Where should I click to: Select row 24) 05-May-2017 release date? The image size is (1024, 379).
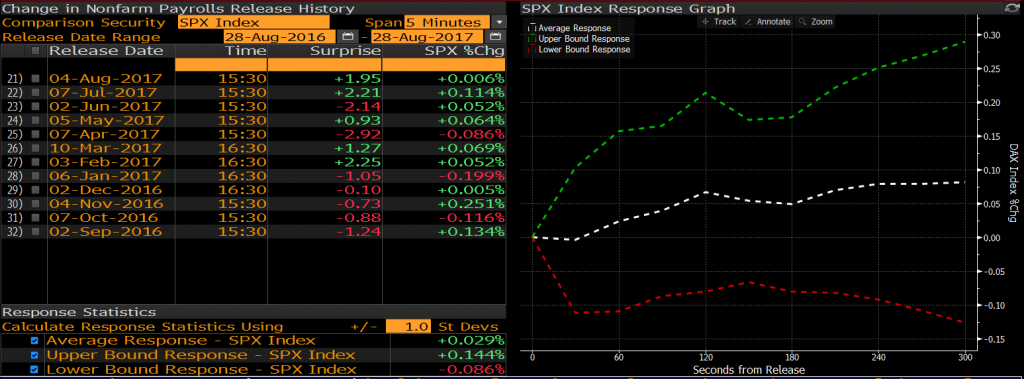click(107, 120)
